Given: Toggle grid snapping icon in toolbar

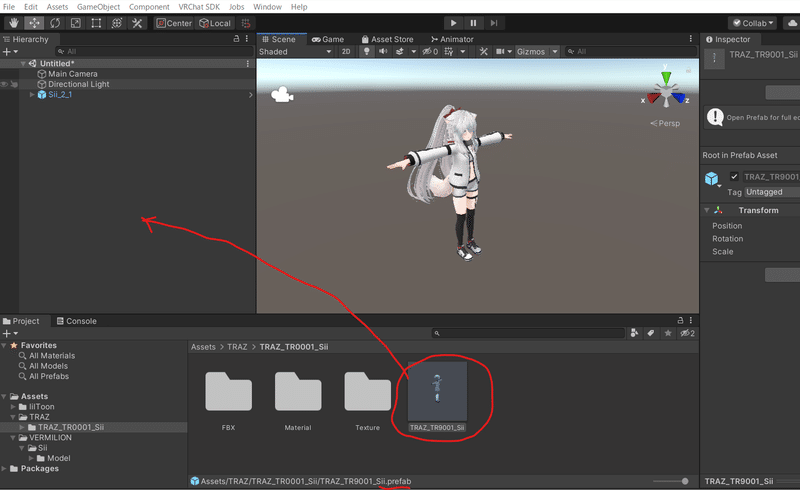Looking at the screenshot, I should pyautogui.click(x=246, y=23).
